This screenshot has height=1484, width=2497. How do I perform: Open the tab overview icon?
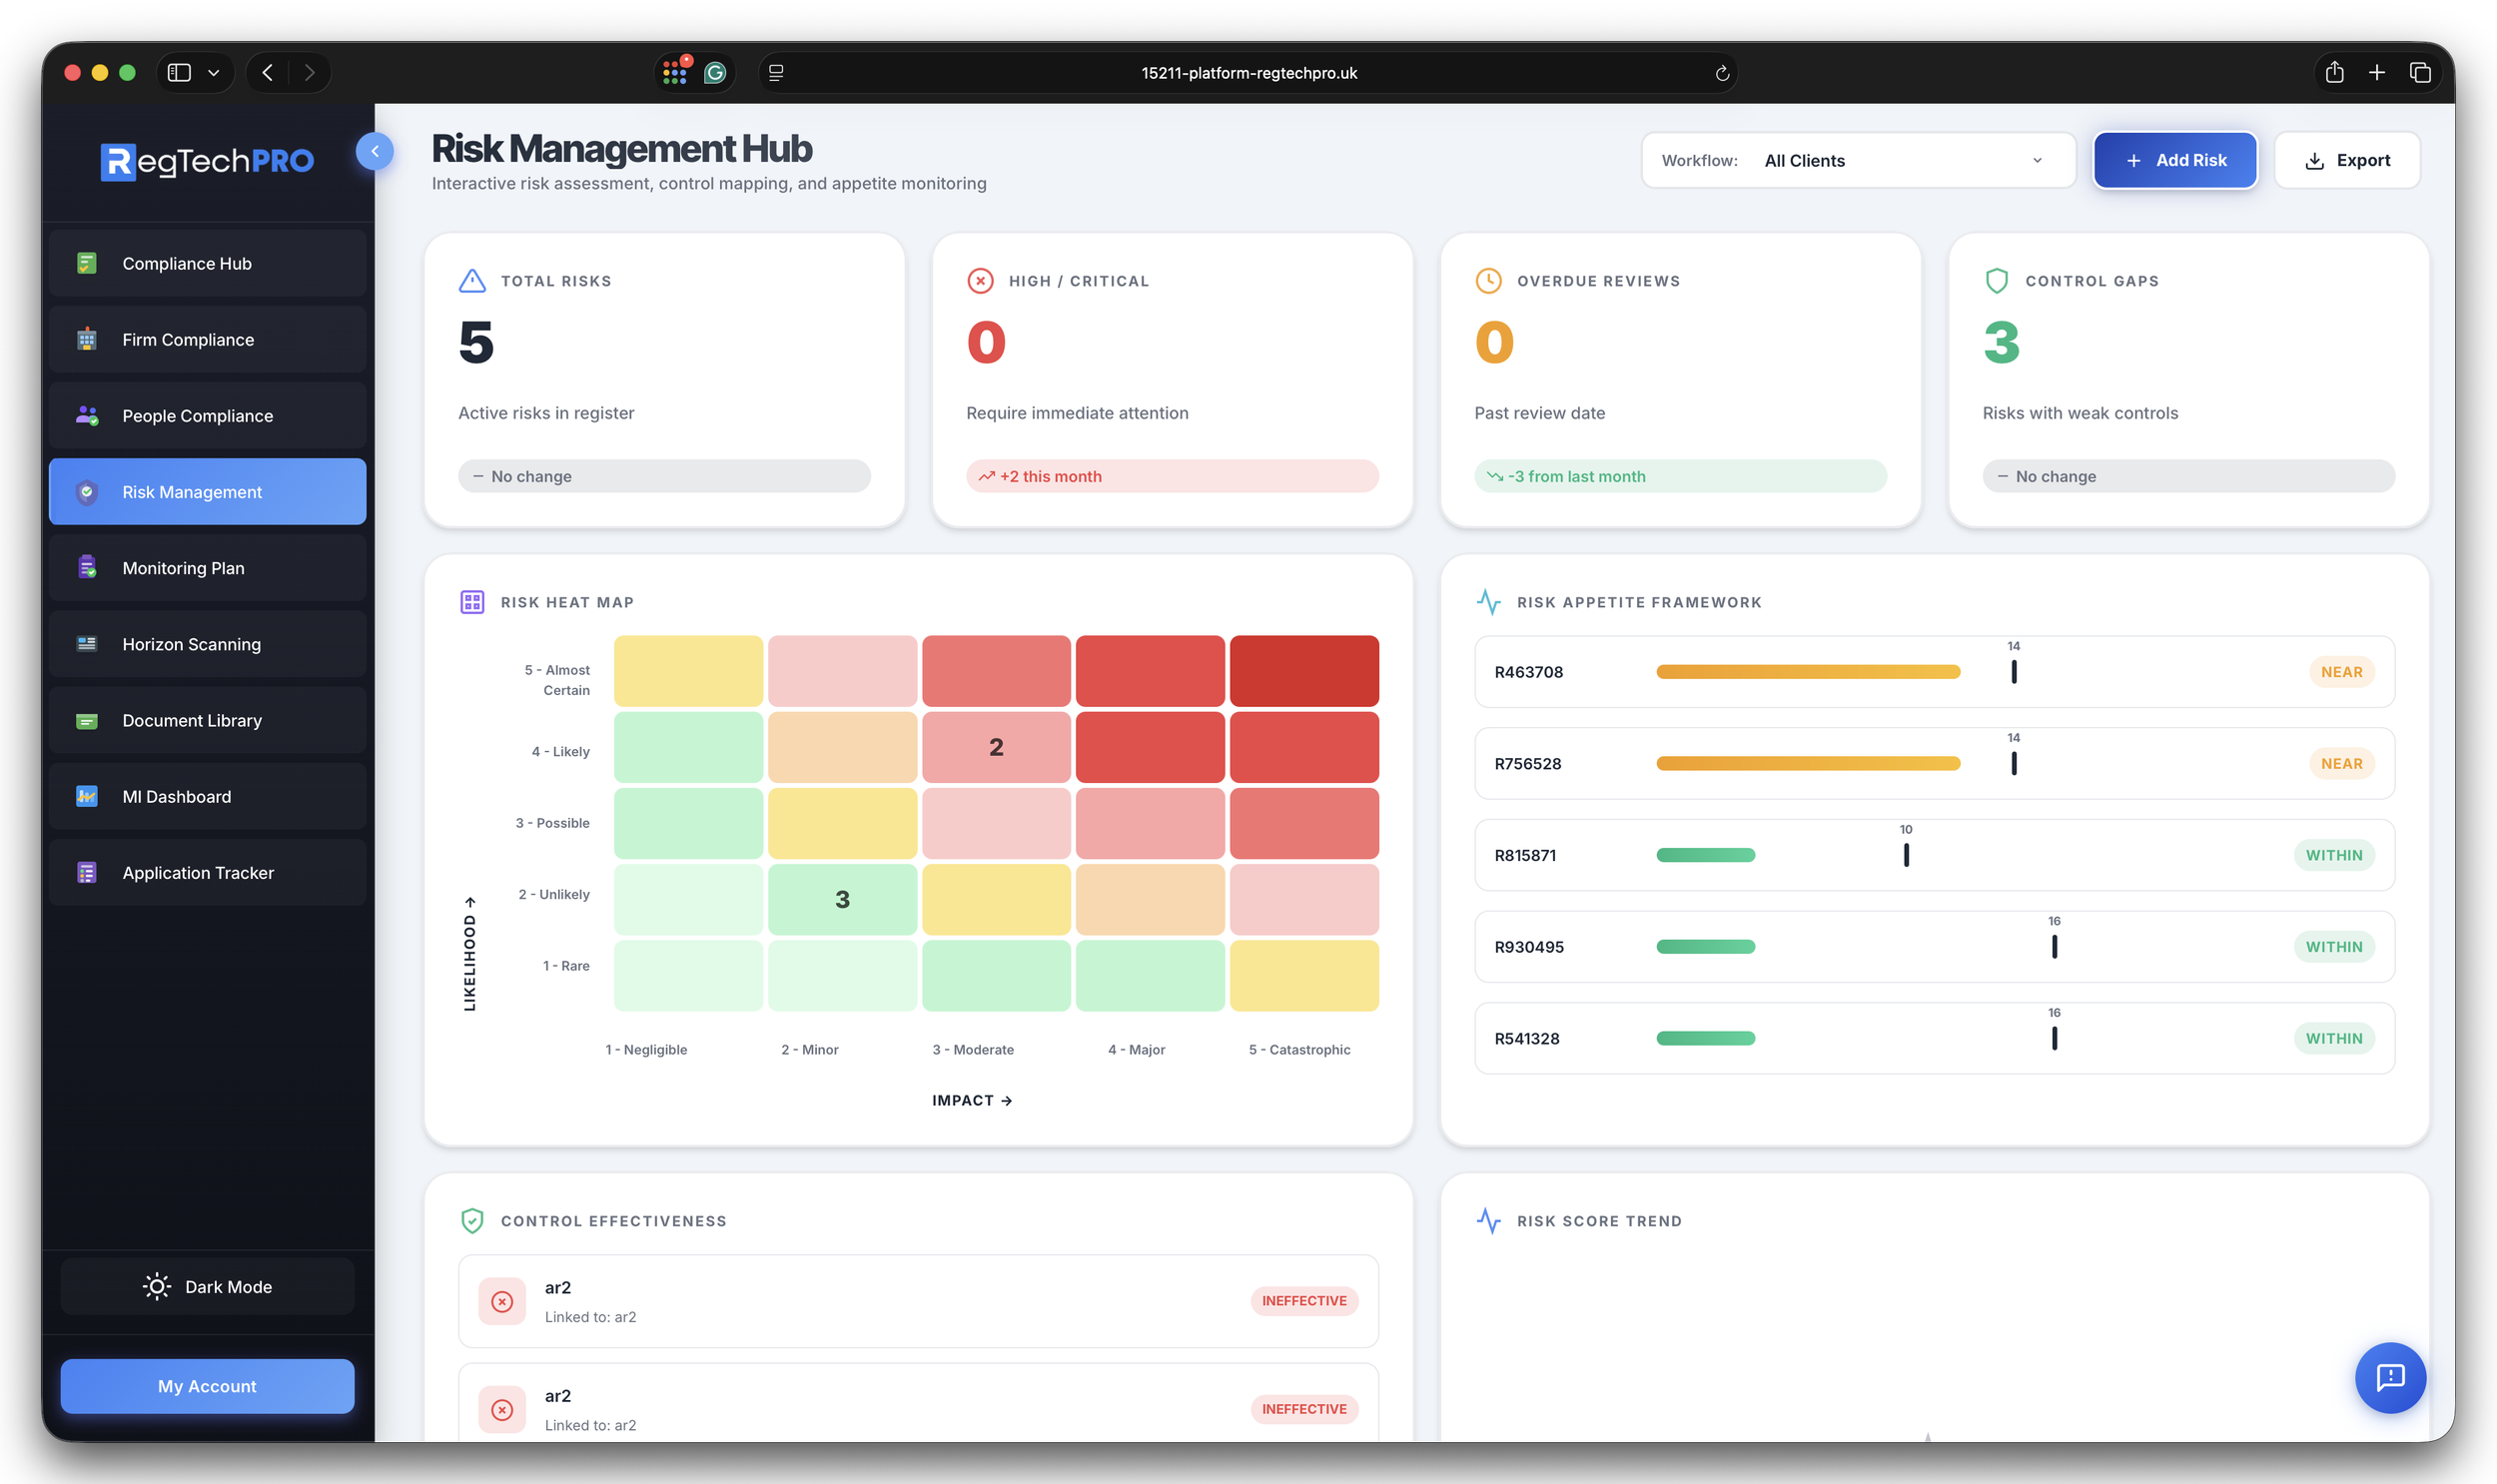point(2420,73)
